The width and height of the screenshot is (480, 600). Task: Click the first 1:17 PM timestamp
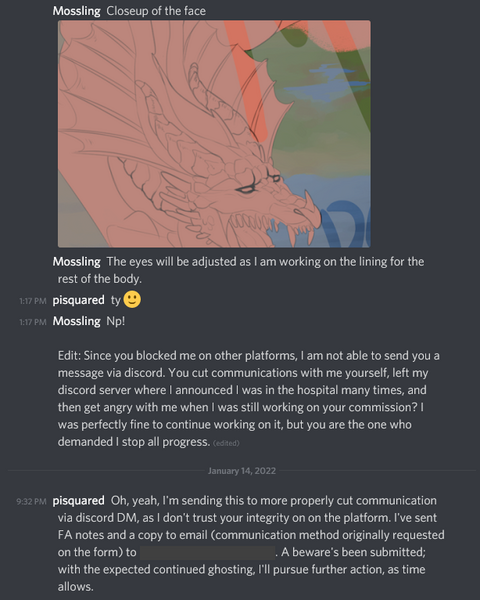(x=33, y=301)
